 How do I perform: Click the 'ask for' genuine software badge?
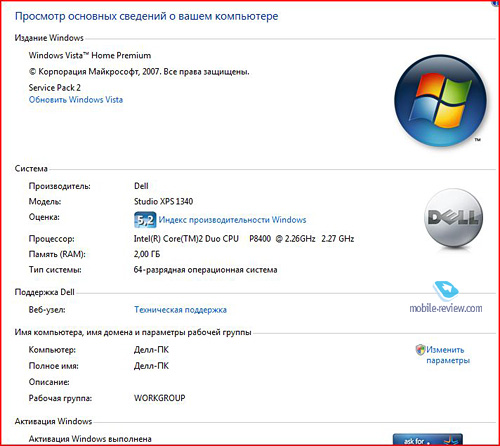point(428,439)
